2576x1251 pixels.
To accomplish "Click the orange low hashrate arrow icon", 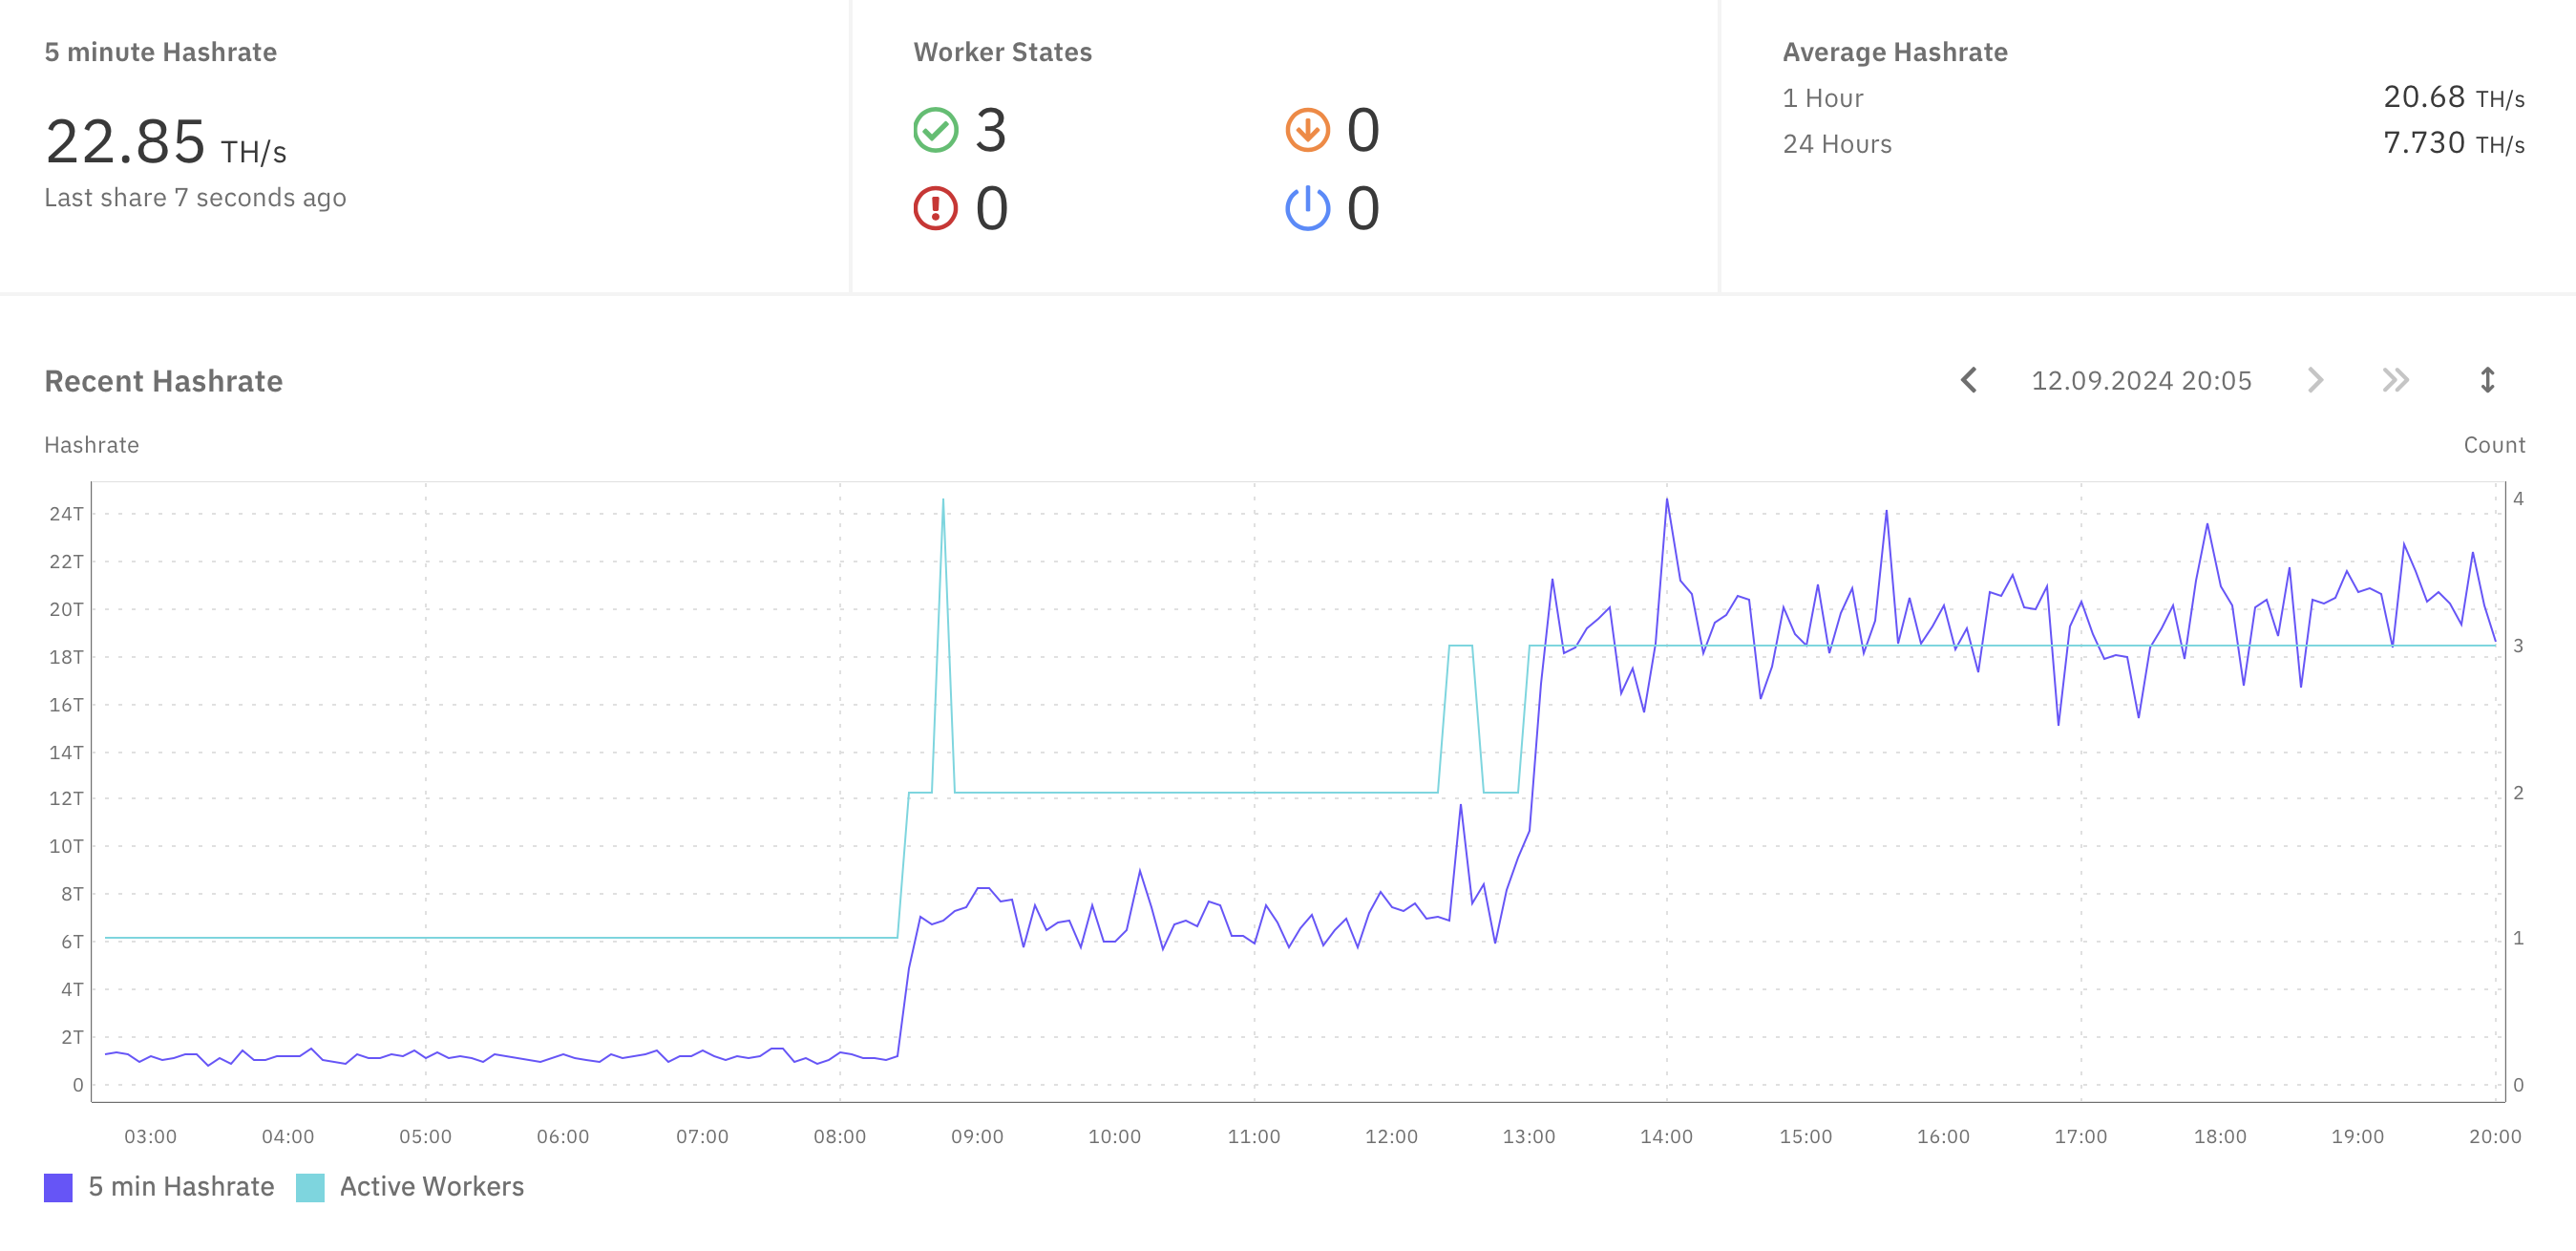I will click(1306, 131).
